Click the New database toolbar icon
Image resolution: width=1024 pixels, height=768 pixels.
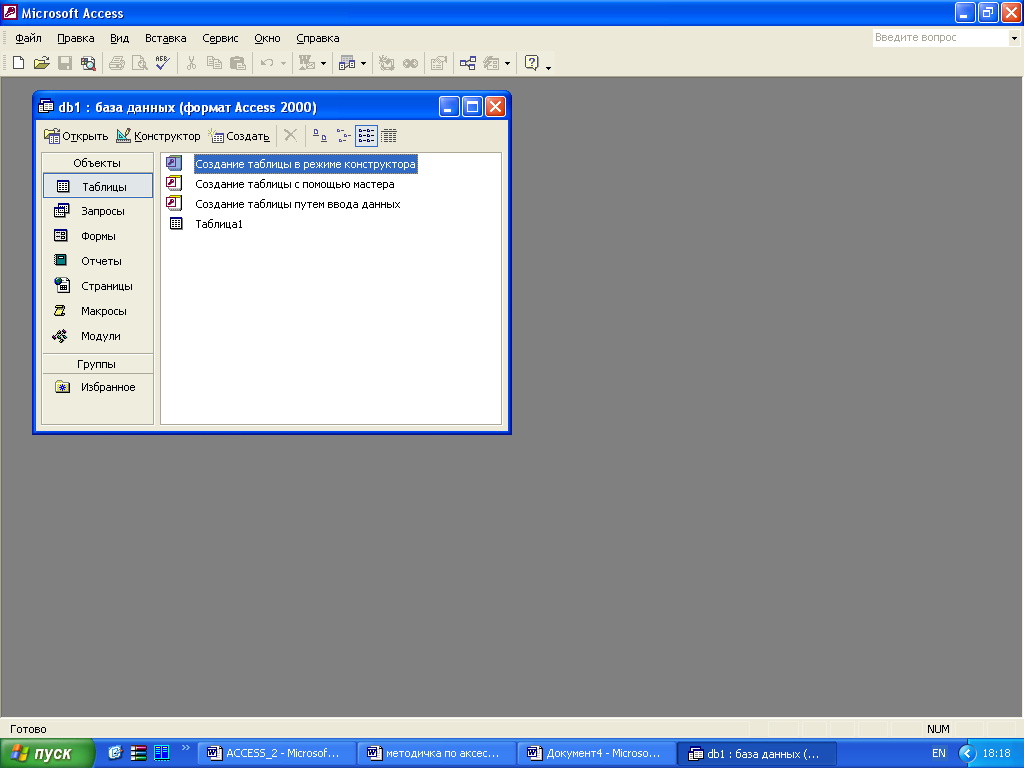[x=18, y=63]
